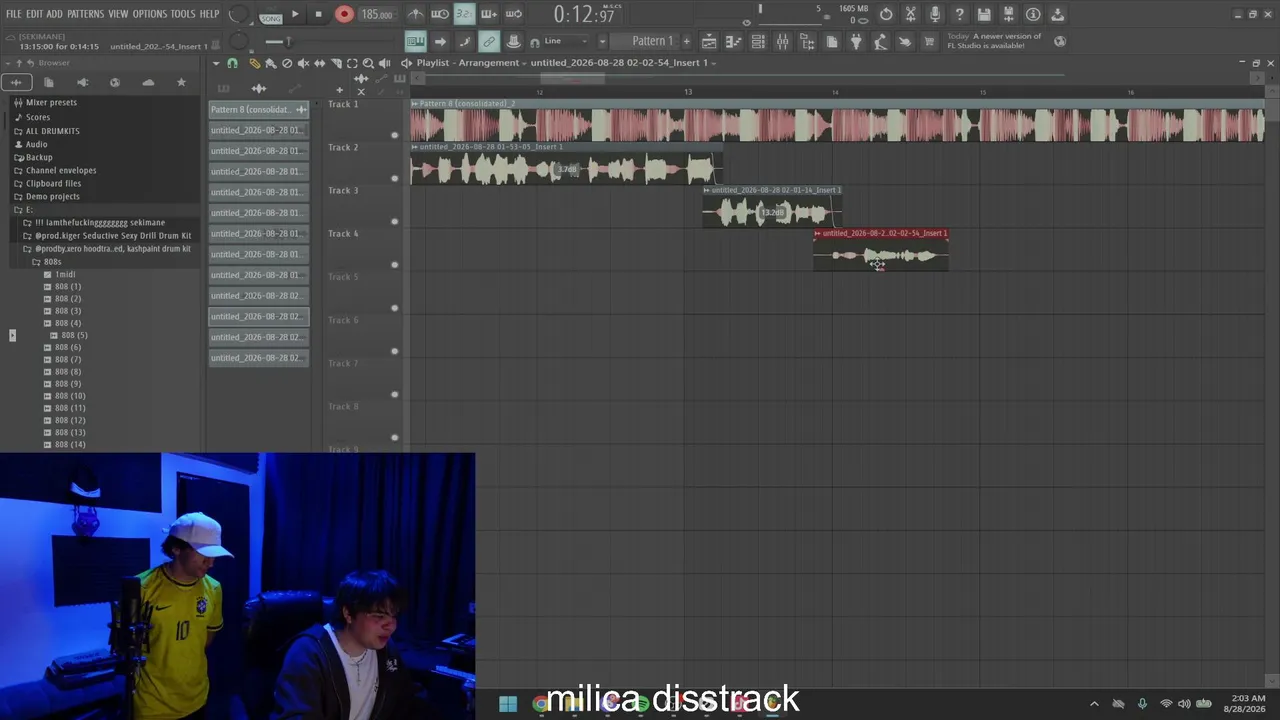Image resolution: width=1280 pixels, height=720 pixels.
Task: Open the Playlist view icon
Action: (x=709, y=41)
